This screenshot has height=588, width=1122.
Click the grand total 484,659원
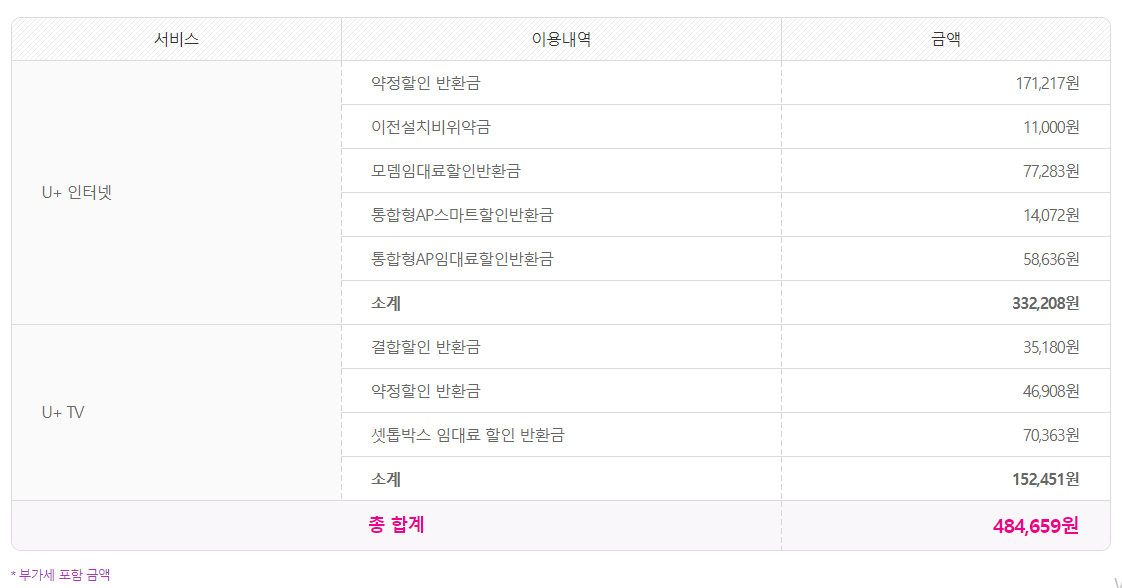1035,525
